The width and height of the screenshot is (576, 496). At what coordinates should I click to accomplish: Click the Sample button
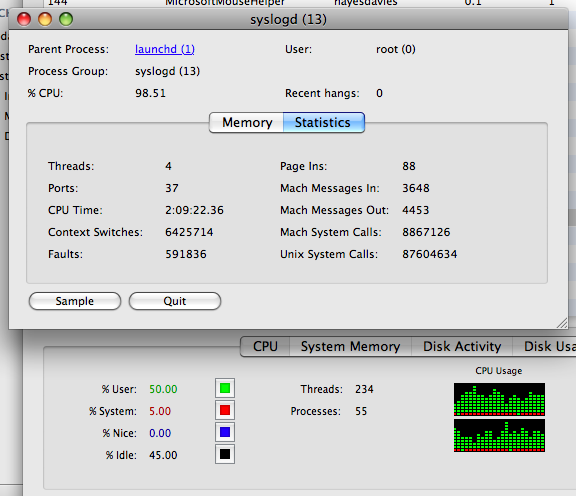pos(75,301)
